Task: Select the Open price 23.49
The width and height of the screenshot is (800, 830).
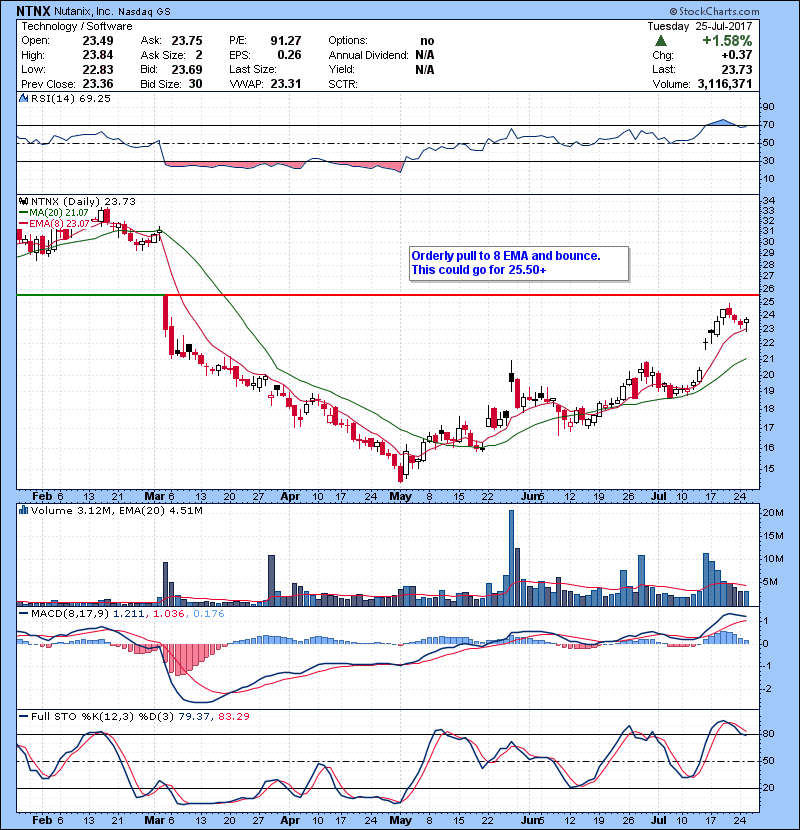Action: 98,41
